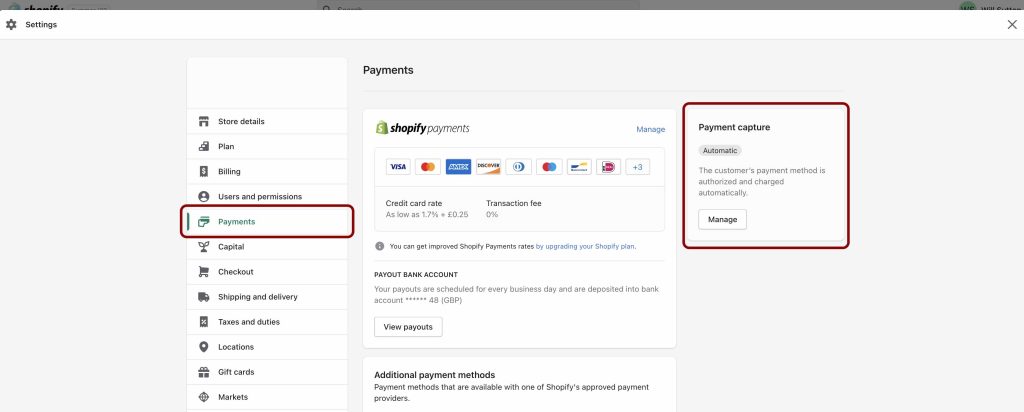Screen dimensions: 1024x412
Task: Click the Users and permissions person icon
Action: pos(204,197)
